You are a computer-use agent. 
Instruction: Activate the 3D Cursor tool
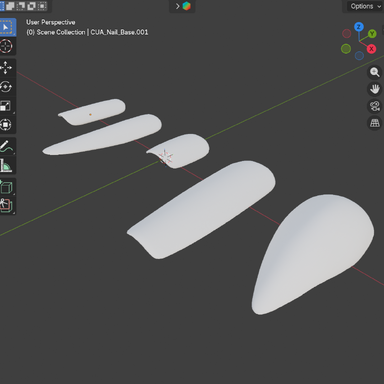[x=7, y=46]
